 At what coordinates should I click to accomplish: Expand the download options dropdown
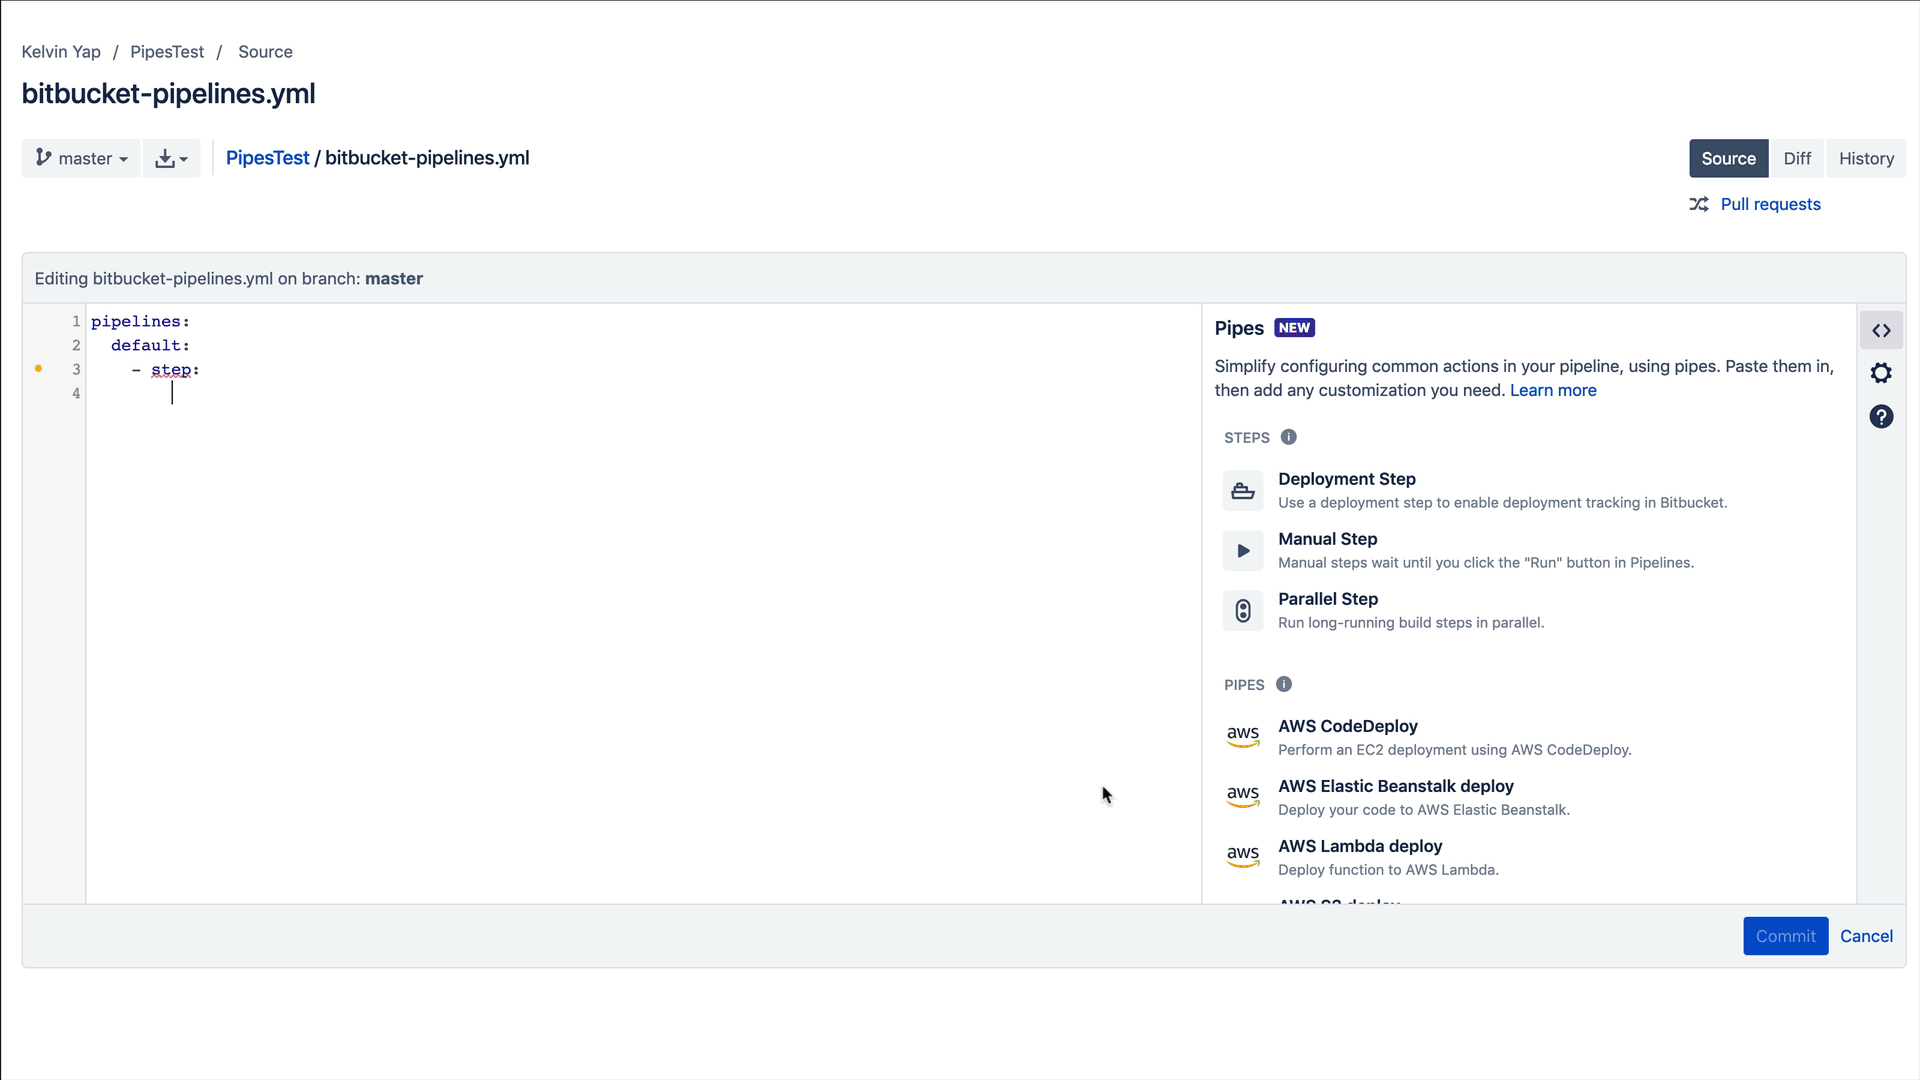[x=171, y=158]
